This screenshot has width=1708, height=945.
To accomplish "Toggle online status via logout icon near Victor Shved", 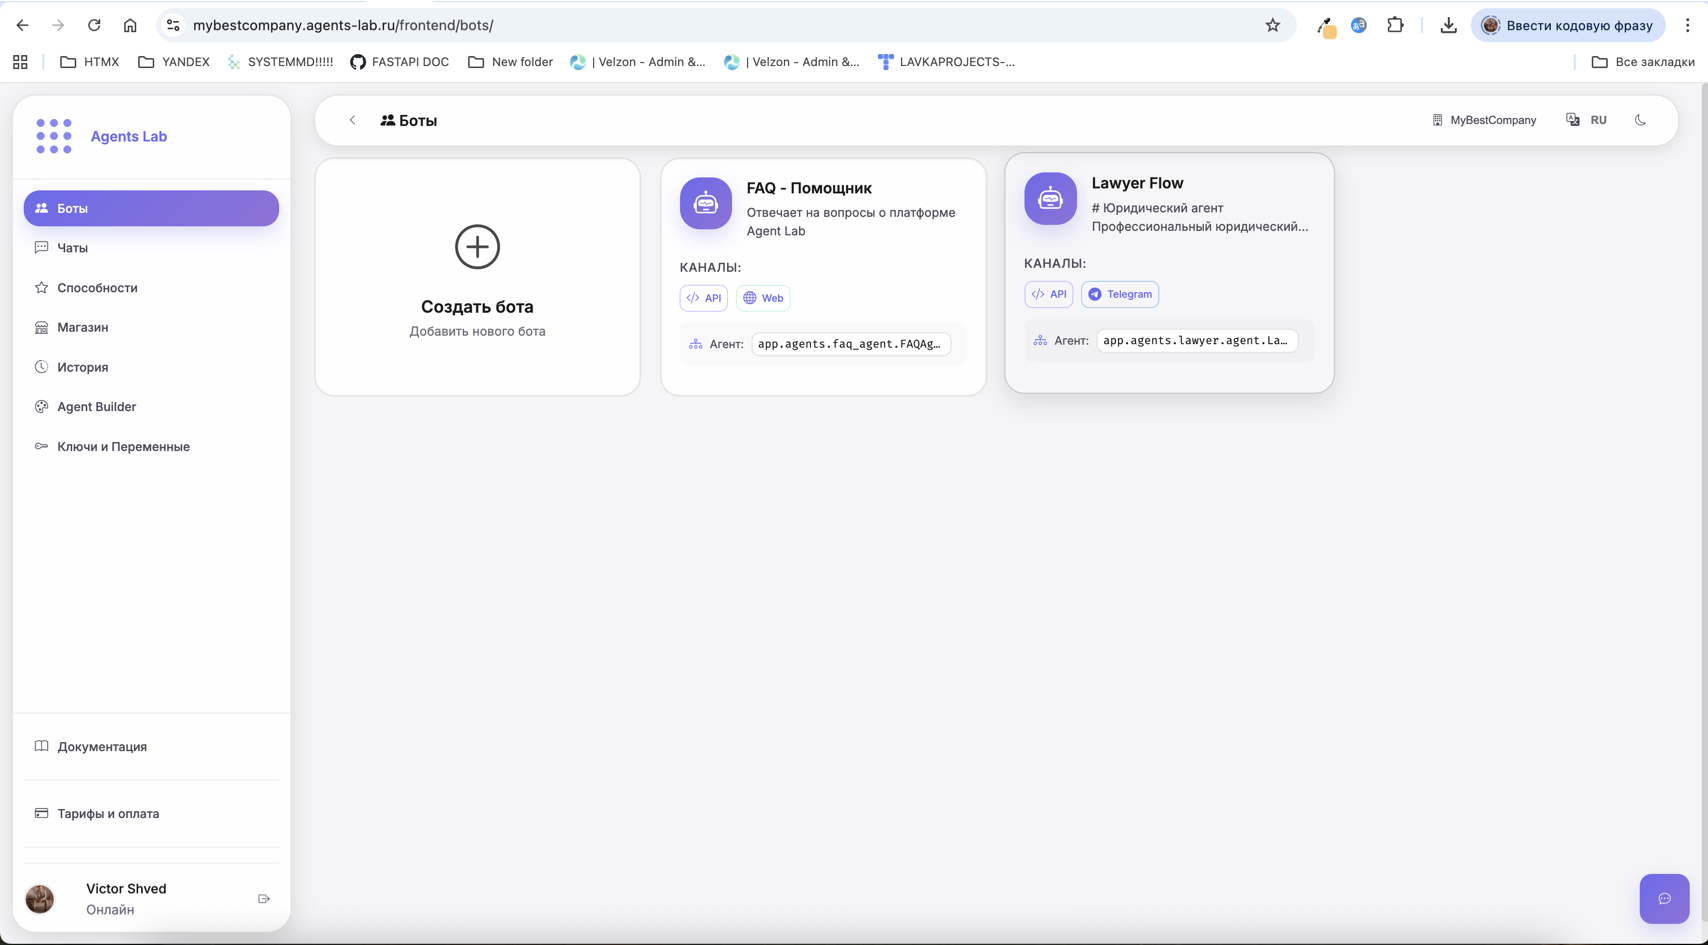I will click(x=263, y=898).
